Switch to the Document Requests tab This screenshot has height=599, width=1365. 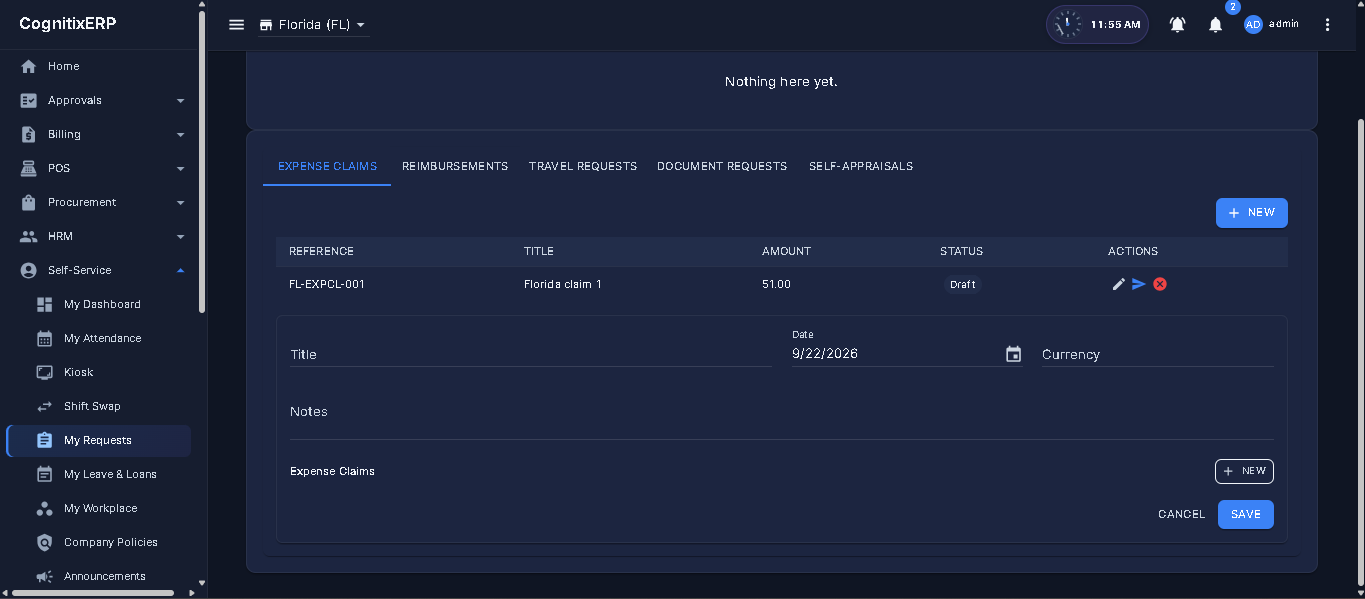(722, 166)
